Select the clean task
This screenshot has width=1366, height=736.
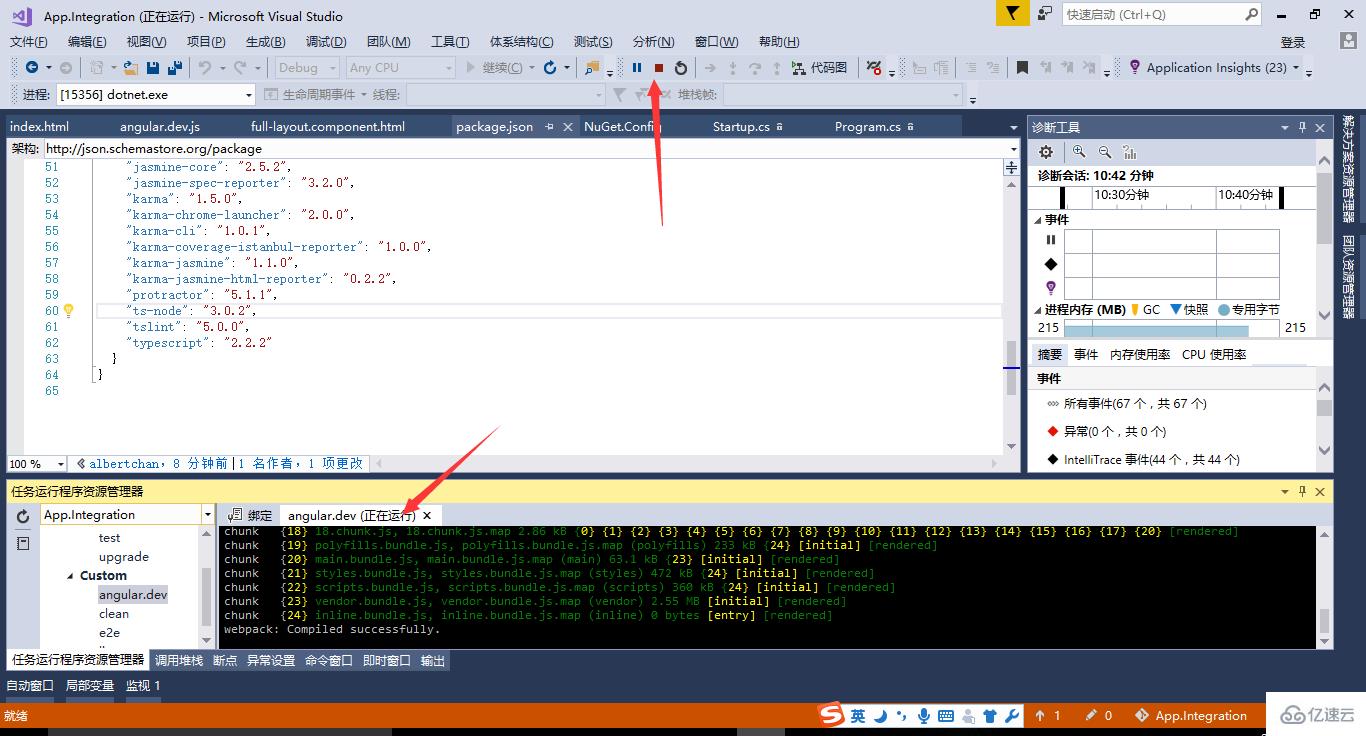pyautogui.click(x=114, y=613)
